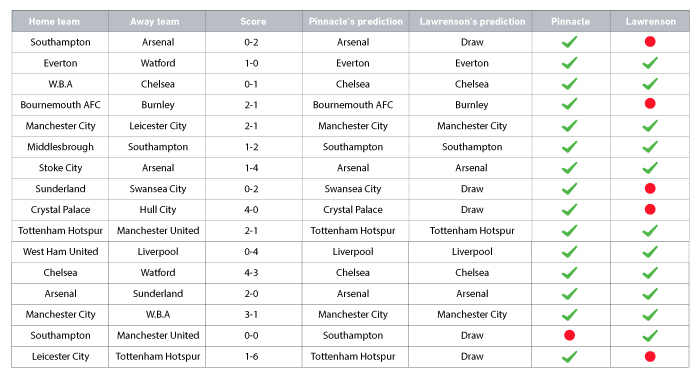The width and height of the screenshot is (700, 382).
Task: Click Lawrenson's red dot in Crystal Palace row
Action: click(x=650, y=209)
